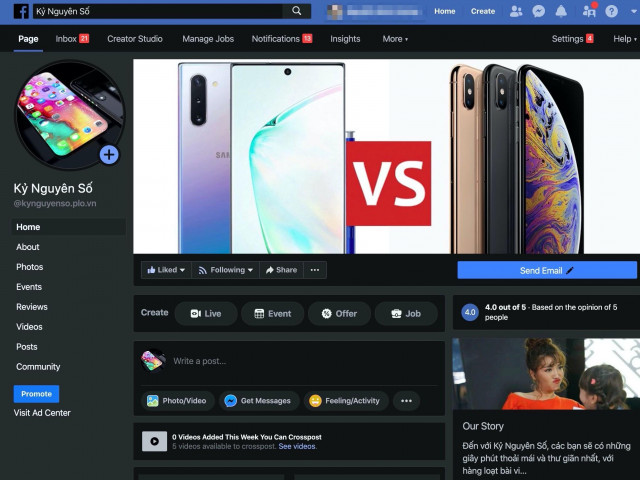Click the Facebook search field

point(158,11)
